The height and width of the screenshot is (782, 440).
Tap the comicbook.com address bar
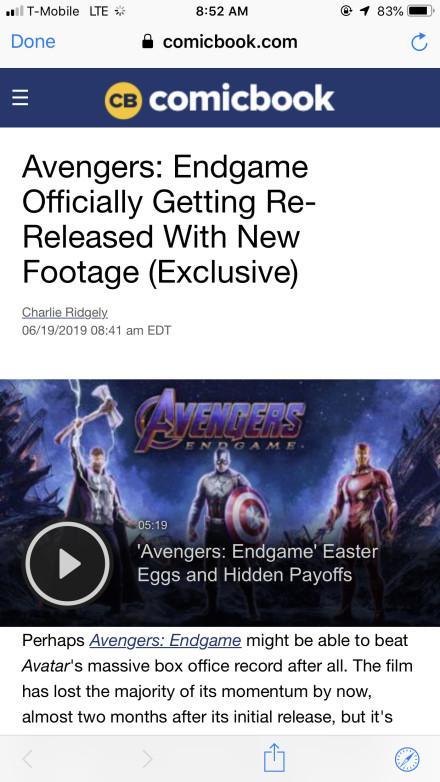pos(220,42)
